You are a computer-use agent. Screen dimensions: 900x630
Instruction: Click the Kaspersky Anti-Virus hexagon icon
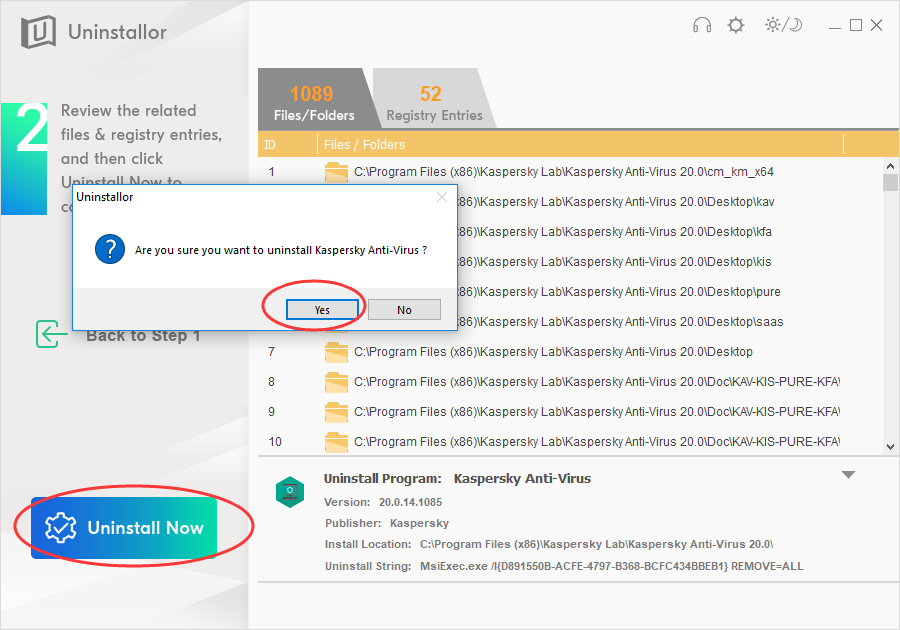(x=290, y=492)
